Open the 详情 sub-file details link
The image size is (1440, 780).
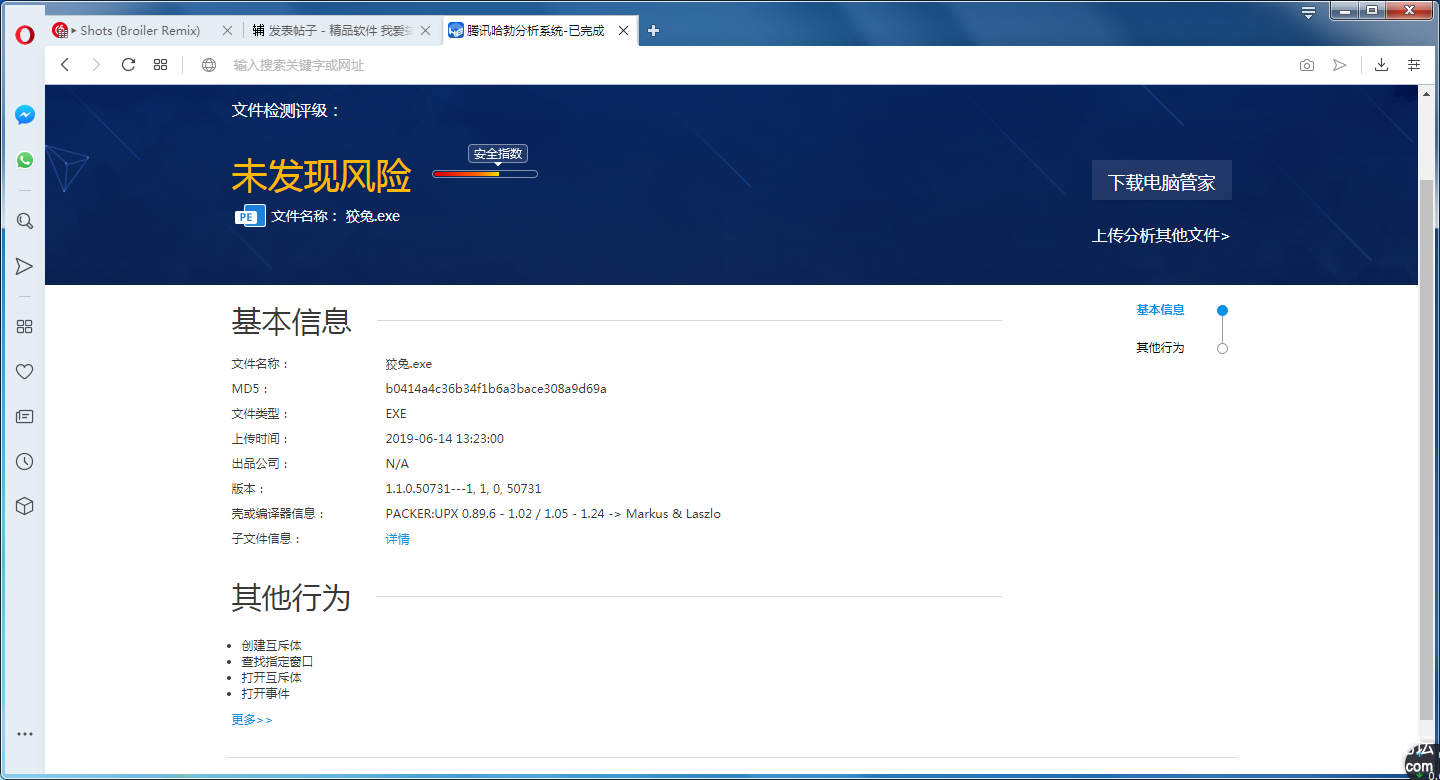[397, 539]
